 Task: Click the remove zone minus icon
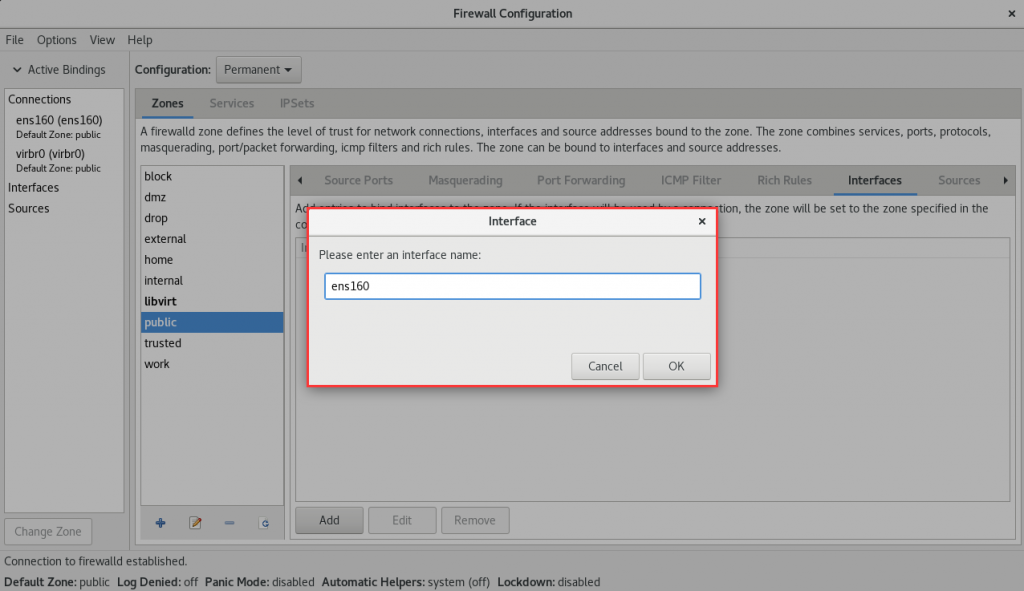click(229, 522)
